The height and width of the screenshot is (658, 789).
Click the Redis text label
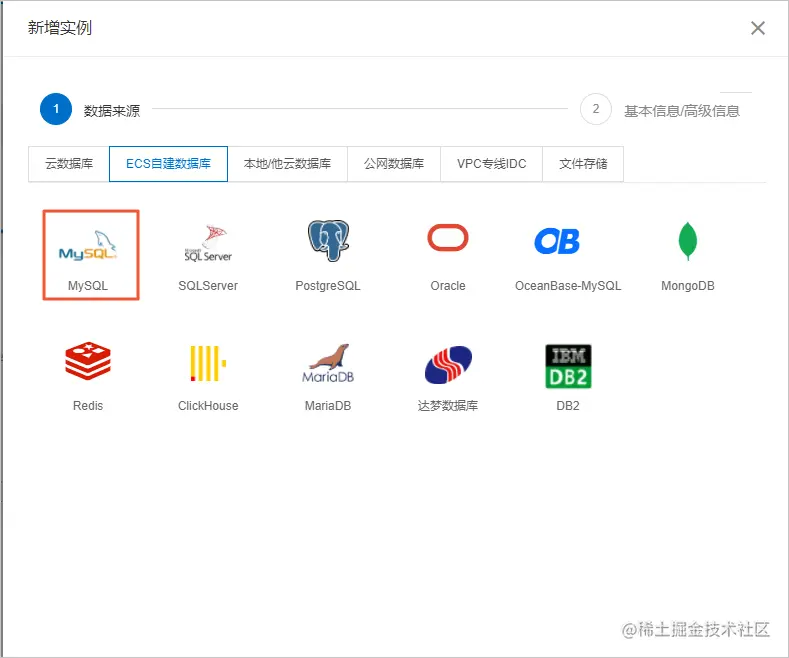click(x=88, y=405)
